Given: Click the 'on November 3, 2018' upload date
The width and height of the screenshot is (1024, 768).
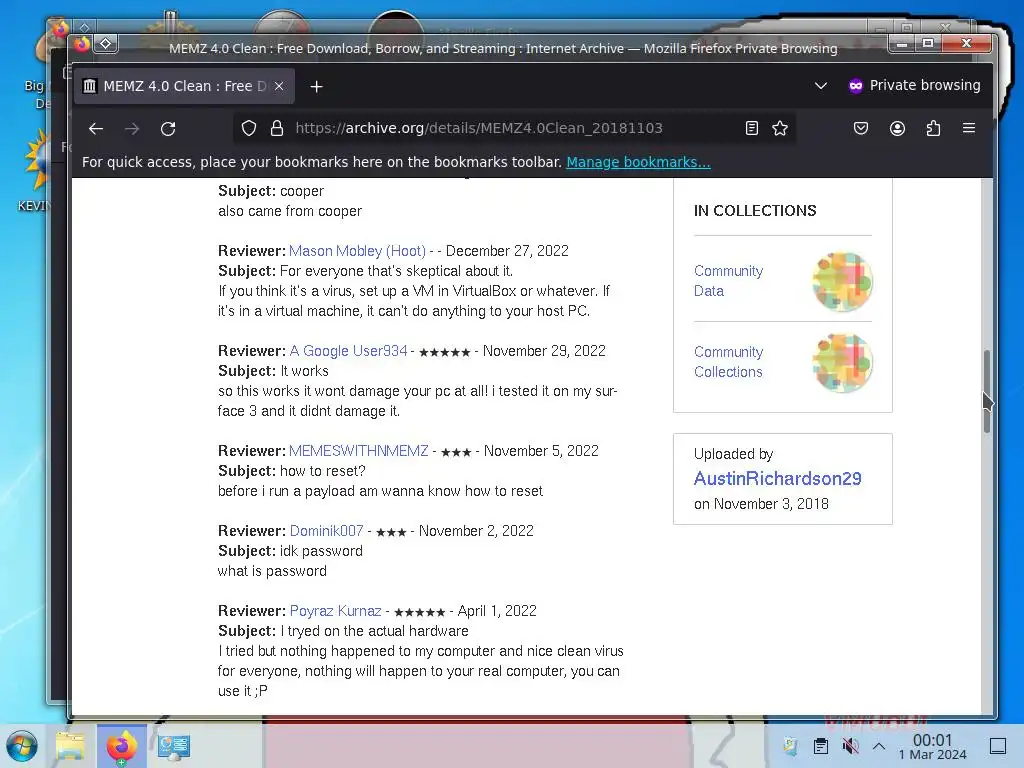Looking at the screenshot, I should 761,504.
